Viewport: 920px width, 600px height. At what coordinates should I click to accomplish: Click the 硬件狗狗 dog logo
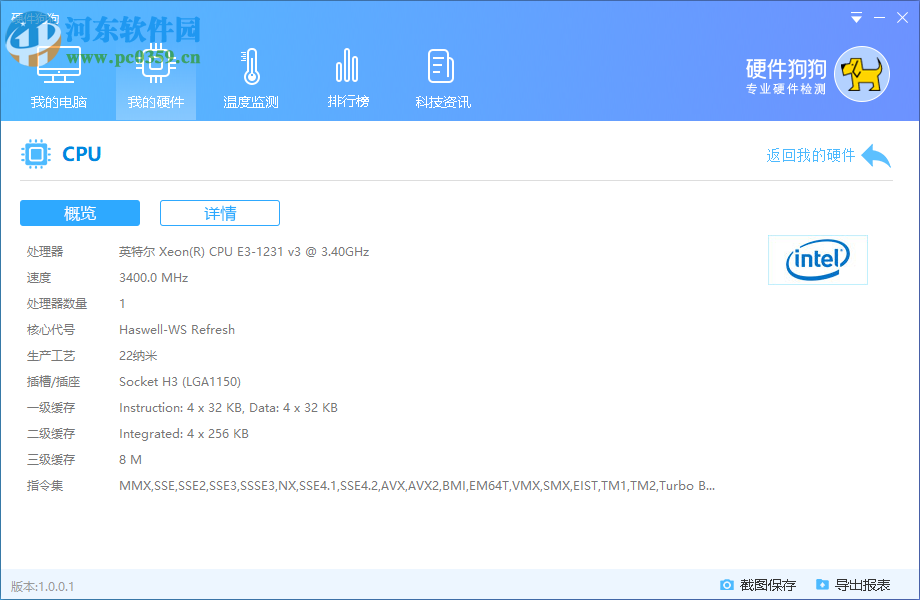tap(858, 73)
